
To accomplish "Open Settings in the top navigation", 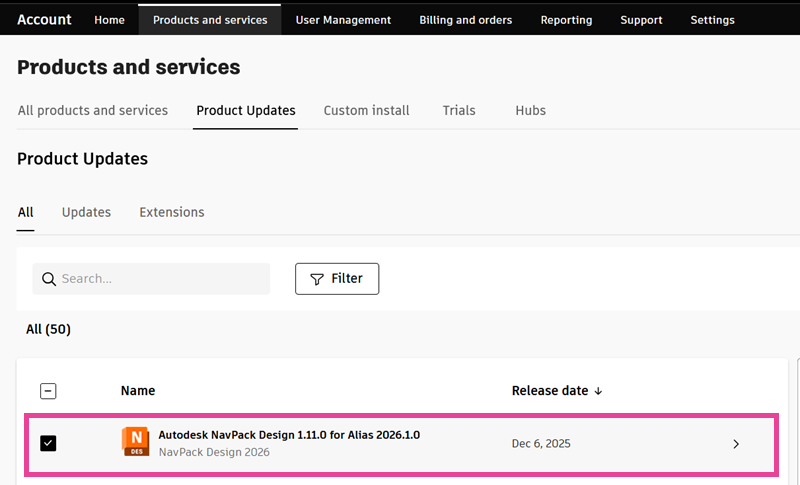I will coord(712,20).
